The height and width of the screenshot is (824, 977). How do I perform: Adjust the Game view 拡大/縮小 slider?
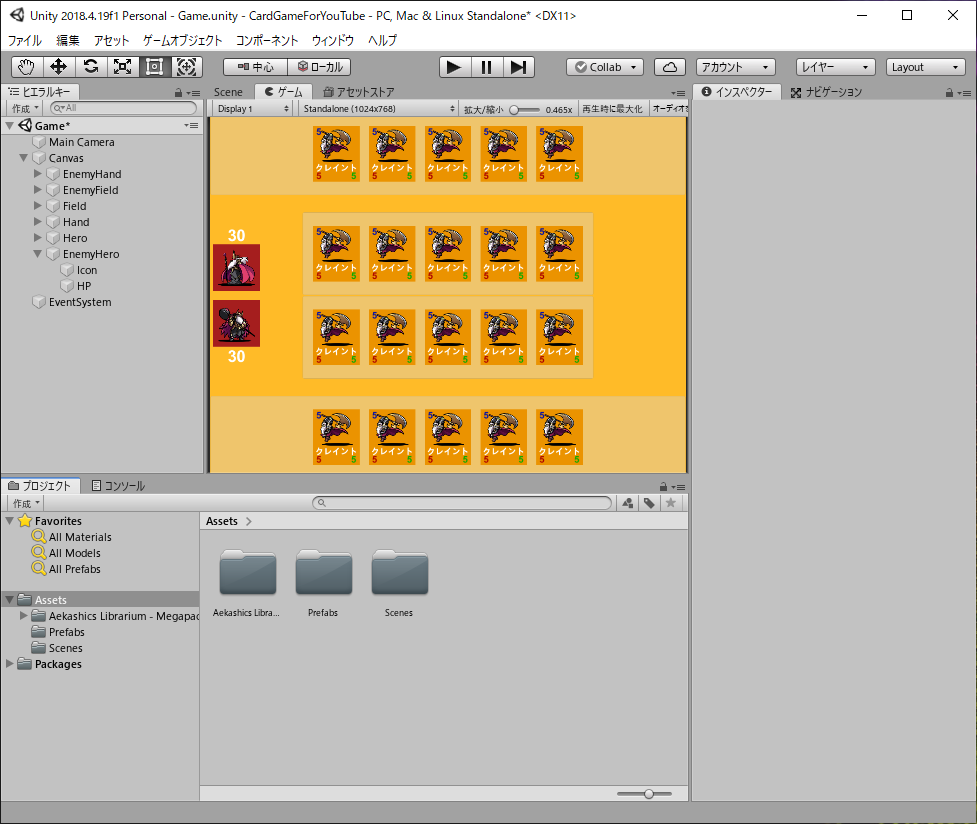525,110
